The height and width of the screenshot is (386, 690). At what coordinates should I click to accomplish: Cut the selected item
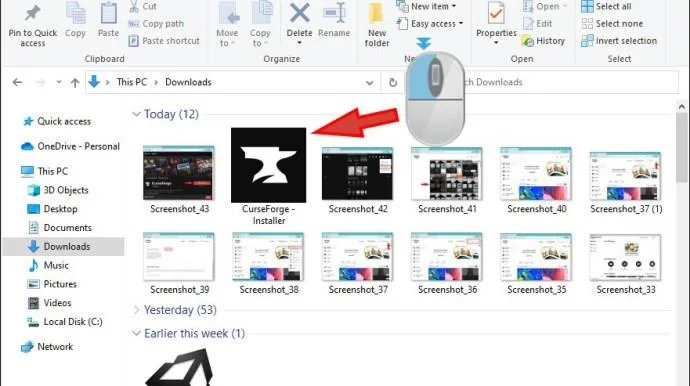[x=143, y=6]
